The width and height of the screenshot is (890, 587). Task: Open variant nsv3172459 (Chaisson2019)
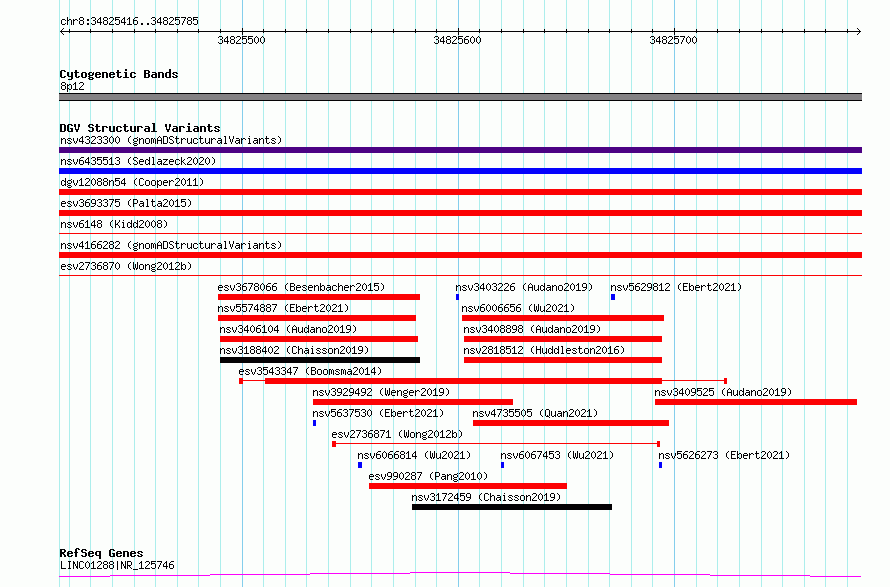pyautogui.click(x=486, y=497)
